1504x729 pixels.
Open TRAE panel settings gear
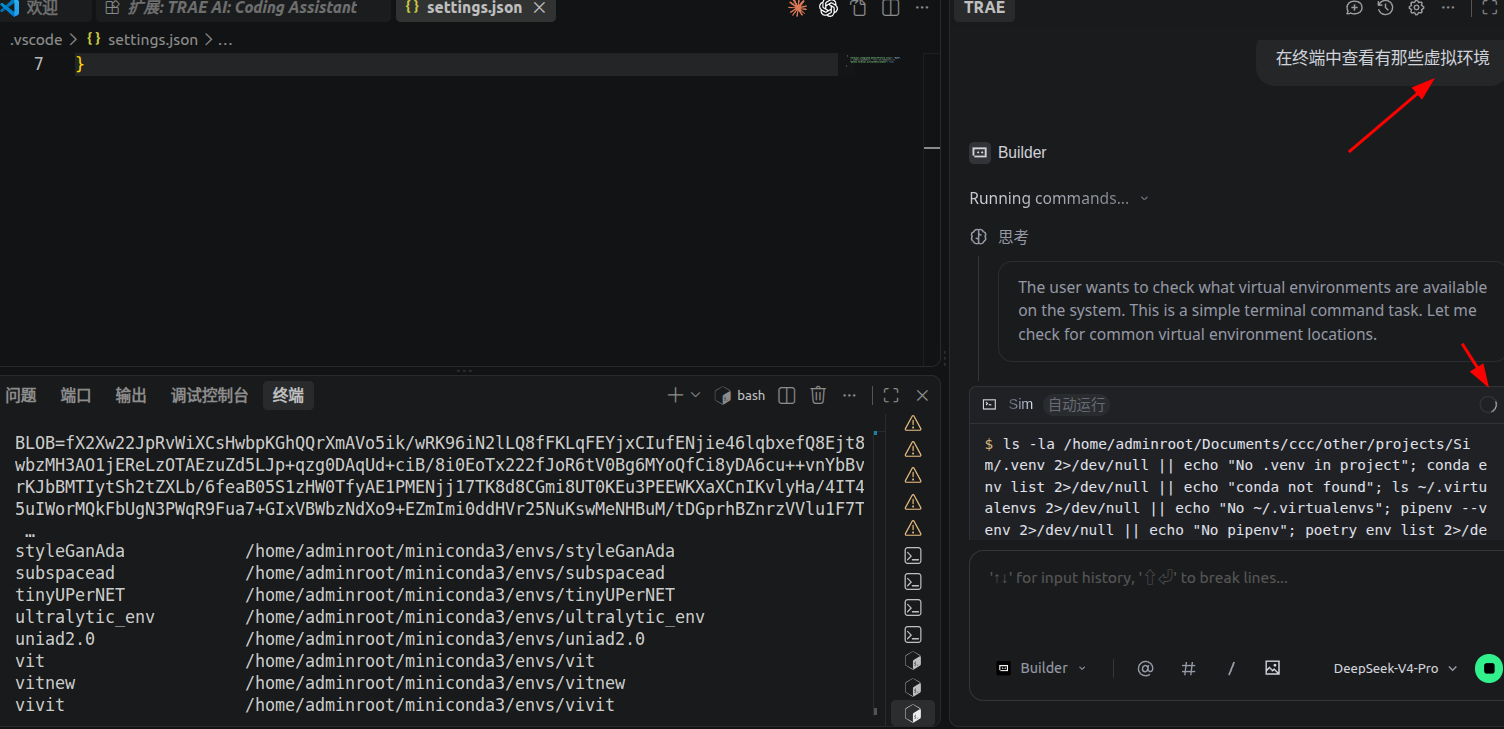point(1416,8)
